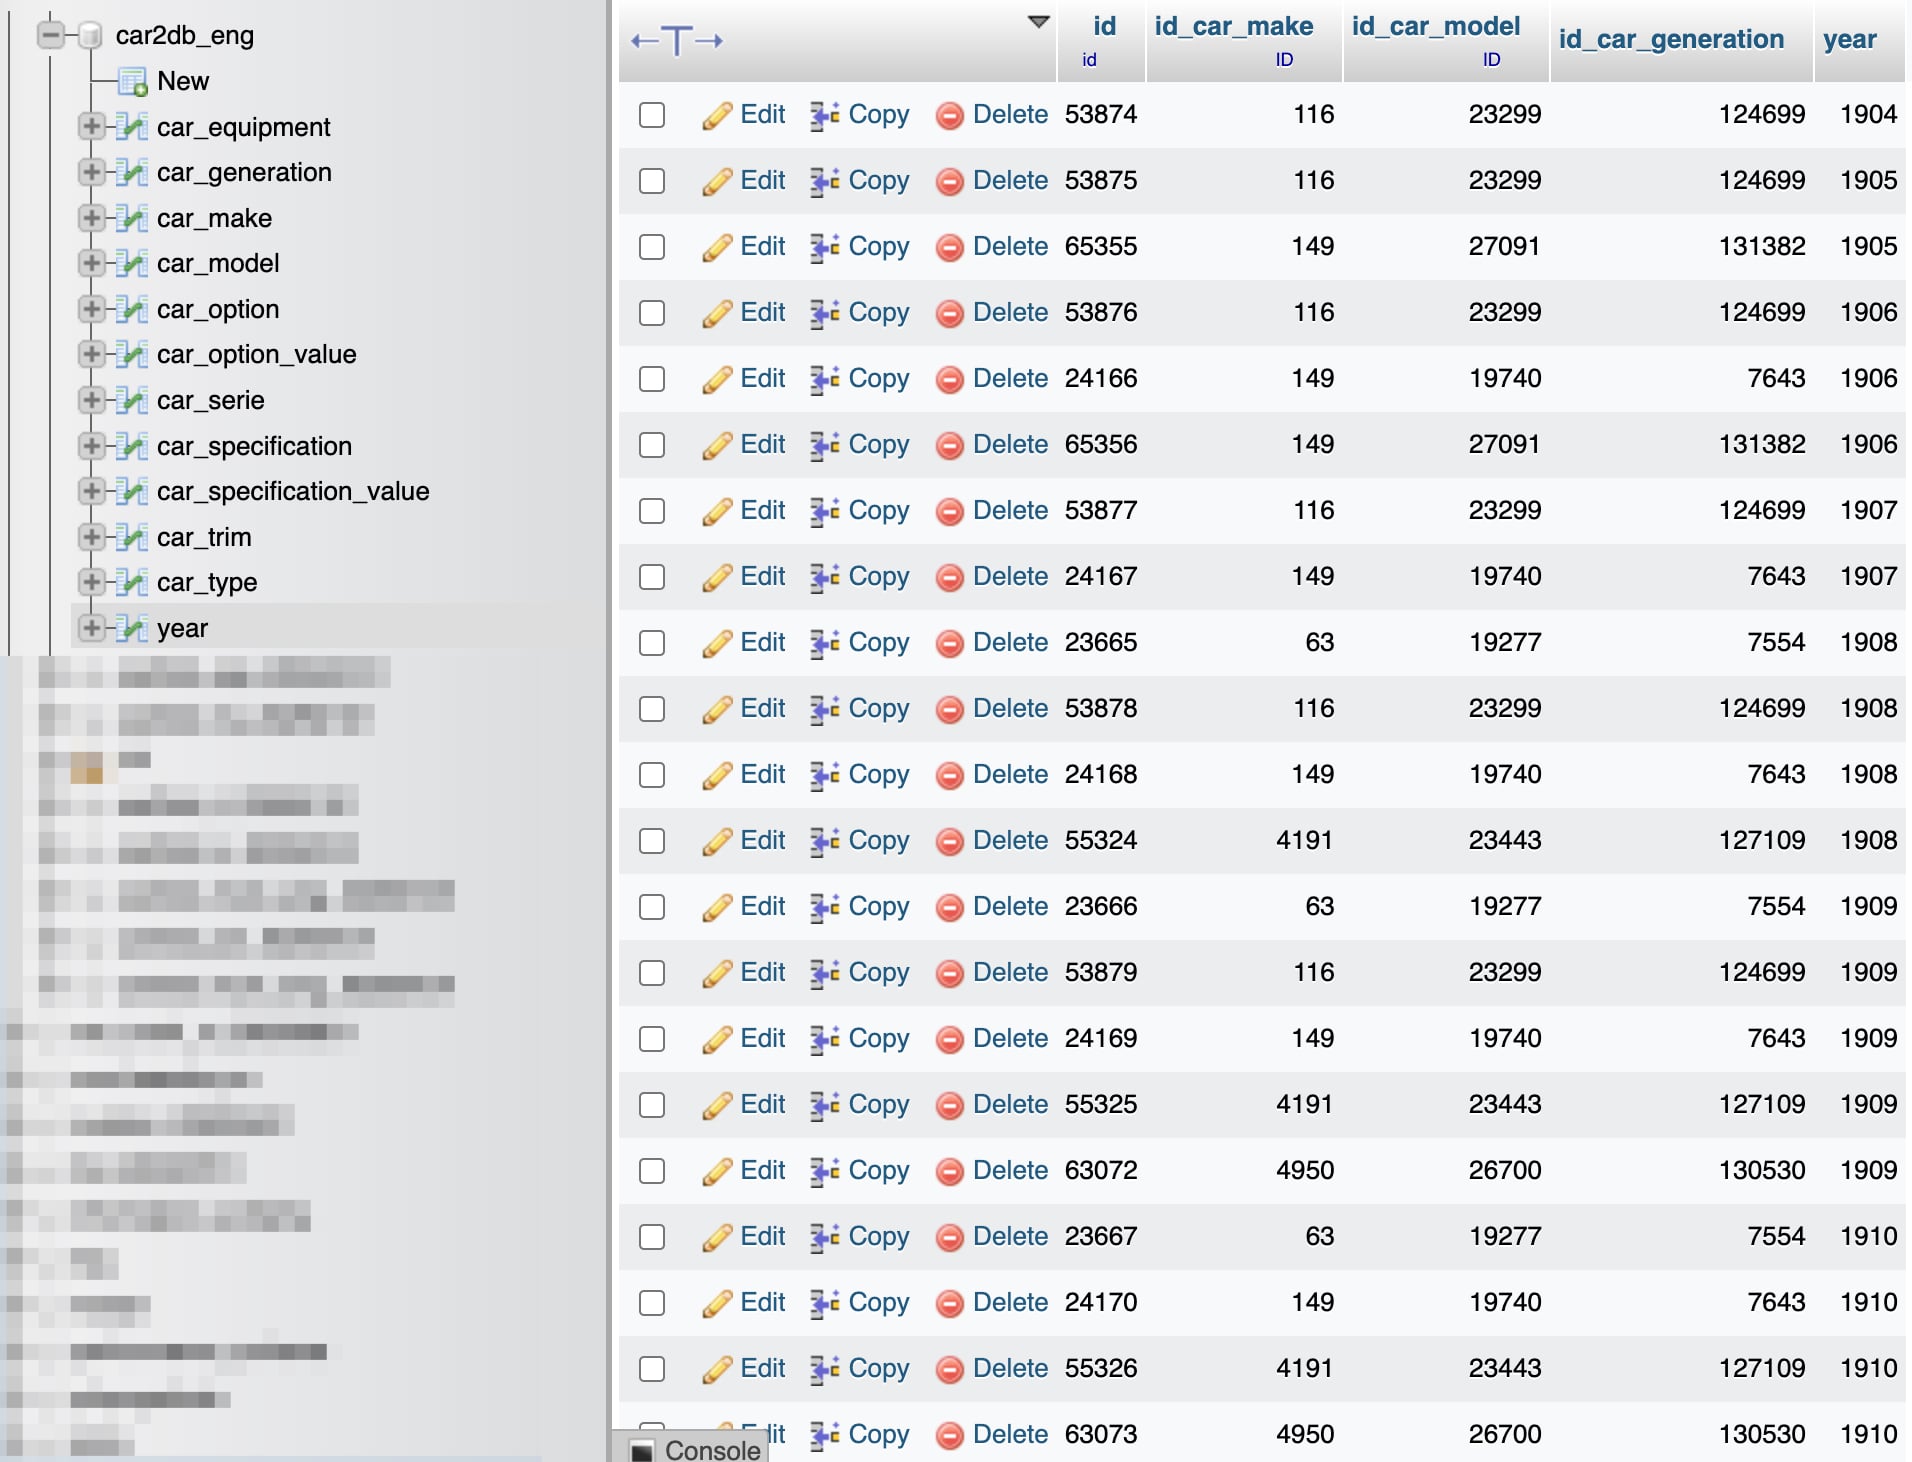Sort by the id_car_generation column header
The image size is (1912, 1462).
pyautogui.click(x=1671, y=39)
